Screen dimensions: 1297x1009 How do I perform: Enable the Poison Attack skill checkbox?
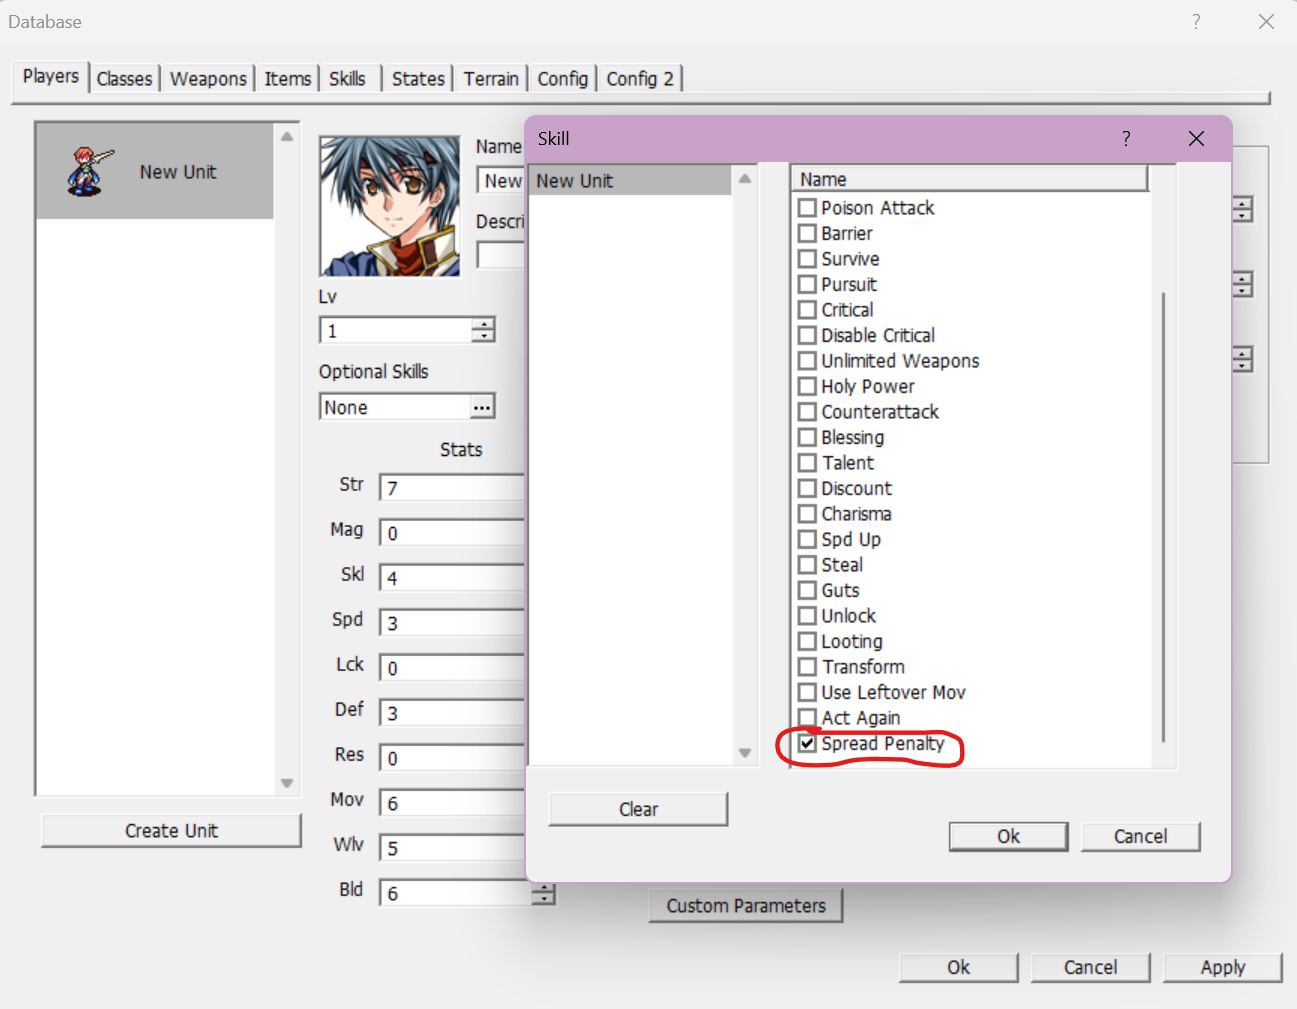coord(808,208)
